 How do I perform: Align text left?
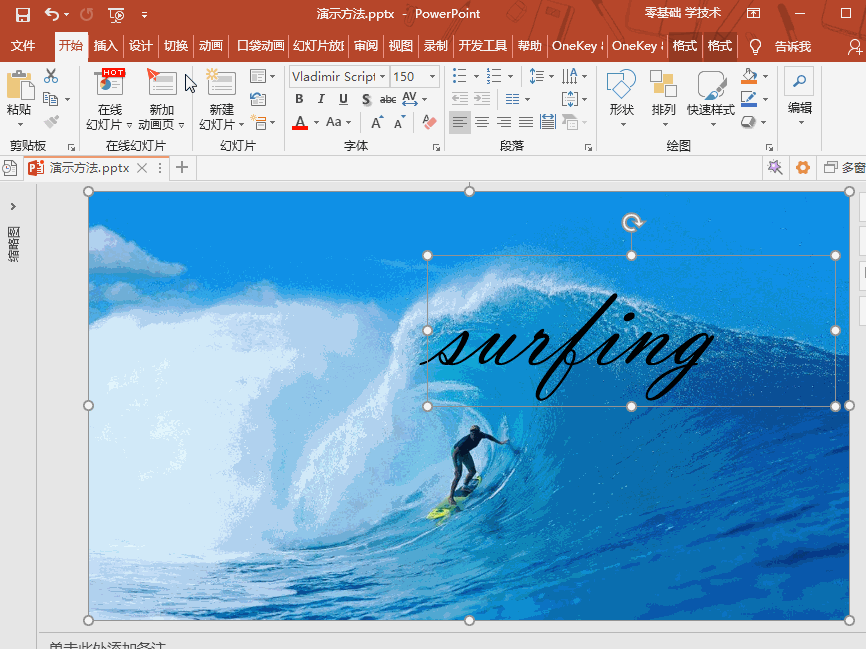[460, 122]
